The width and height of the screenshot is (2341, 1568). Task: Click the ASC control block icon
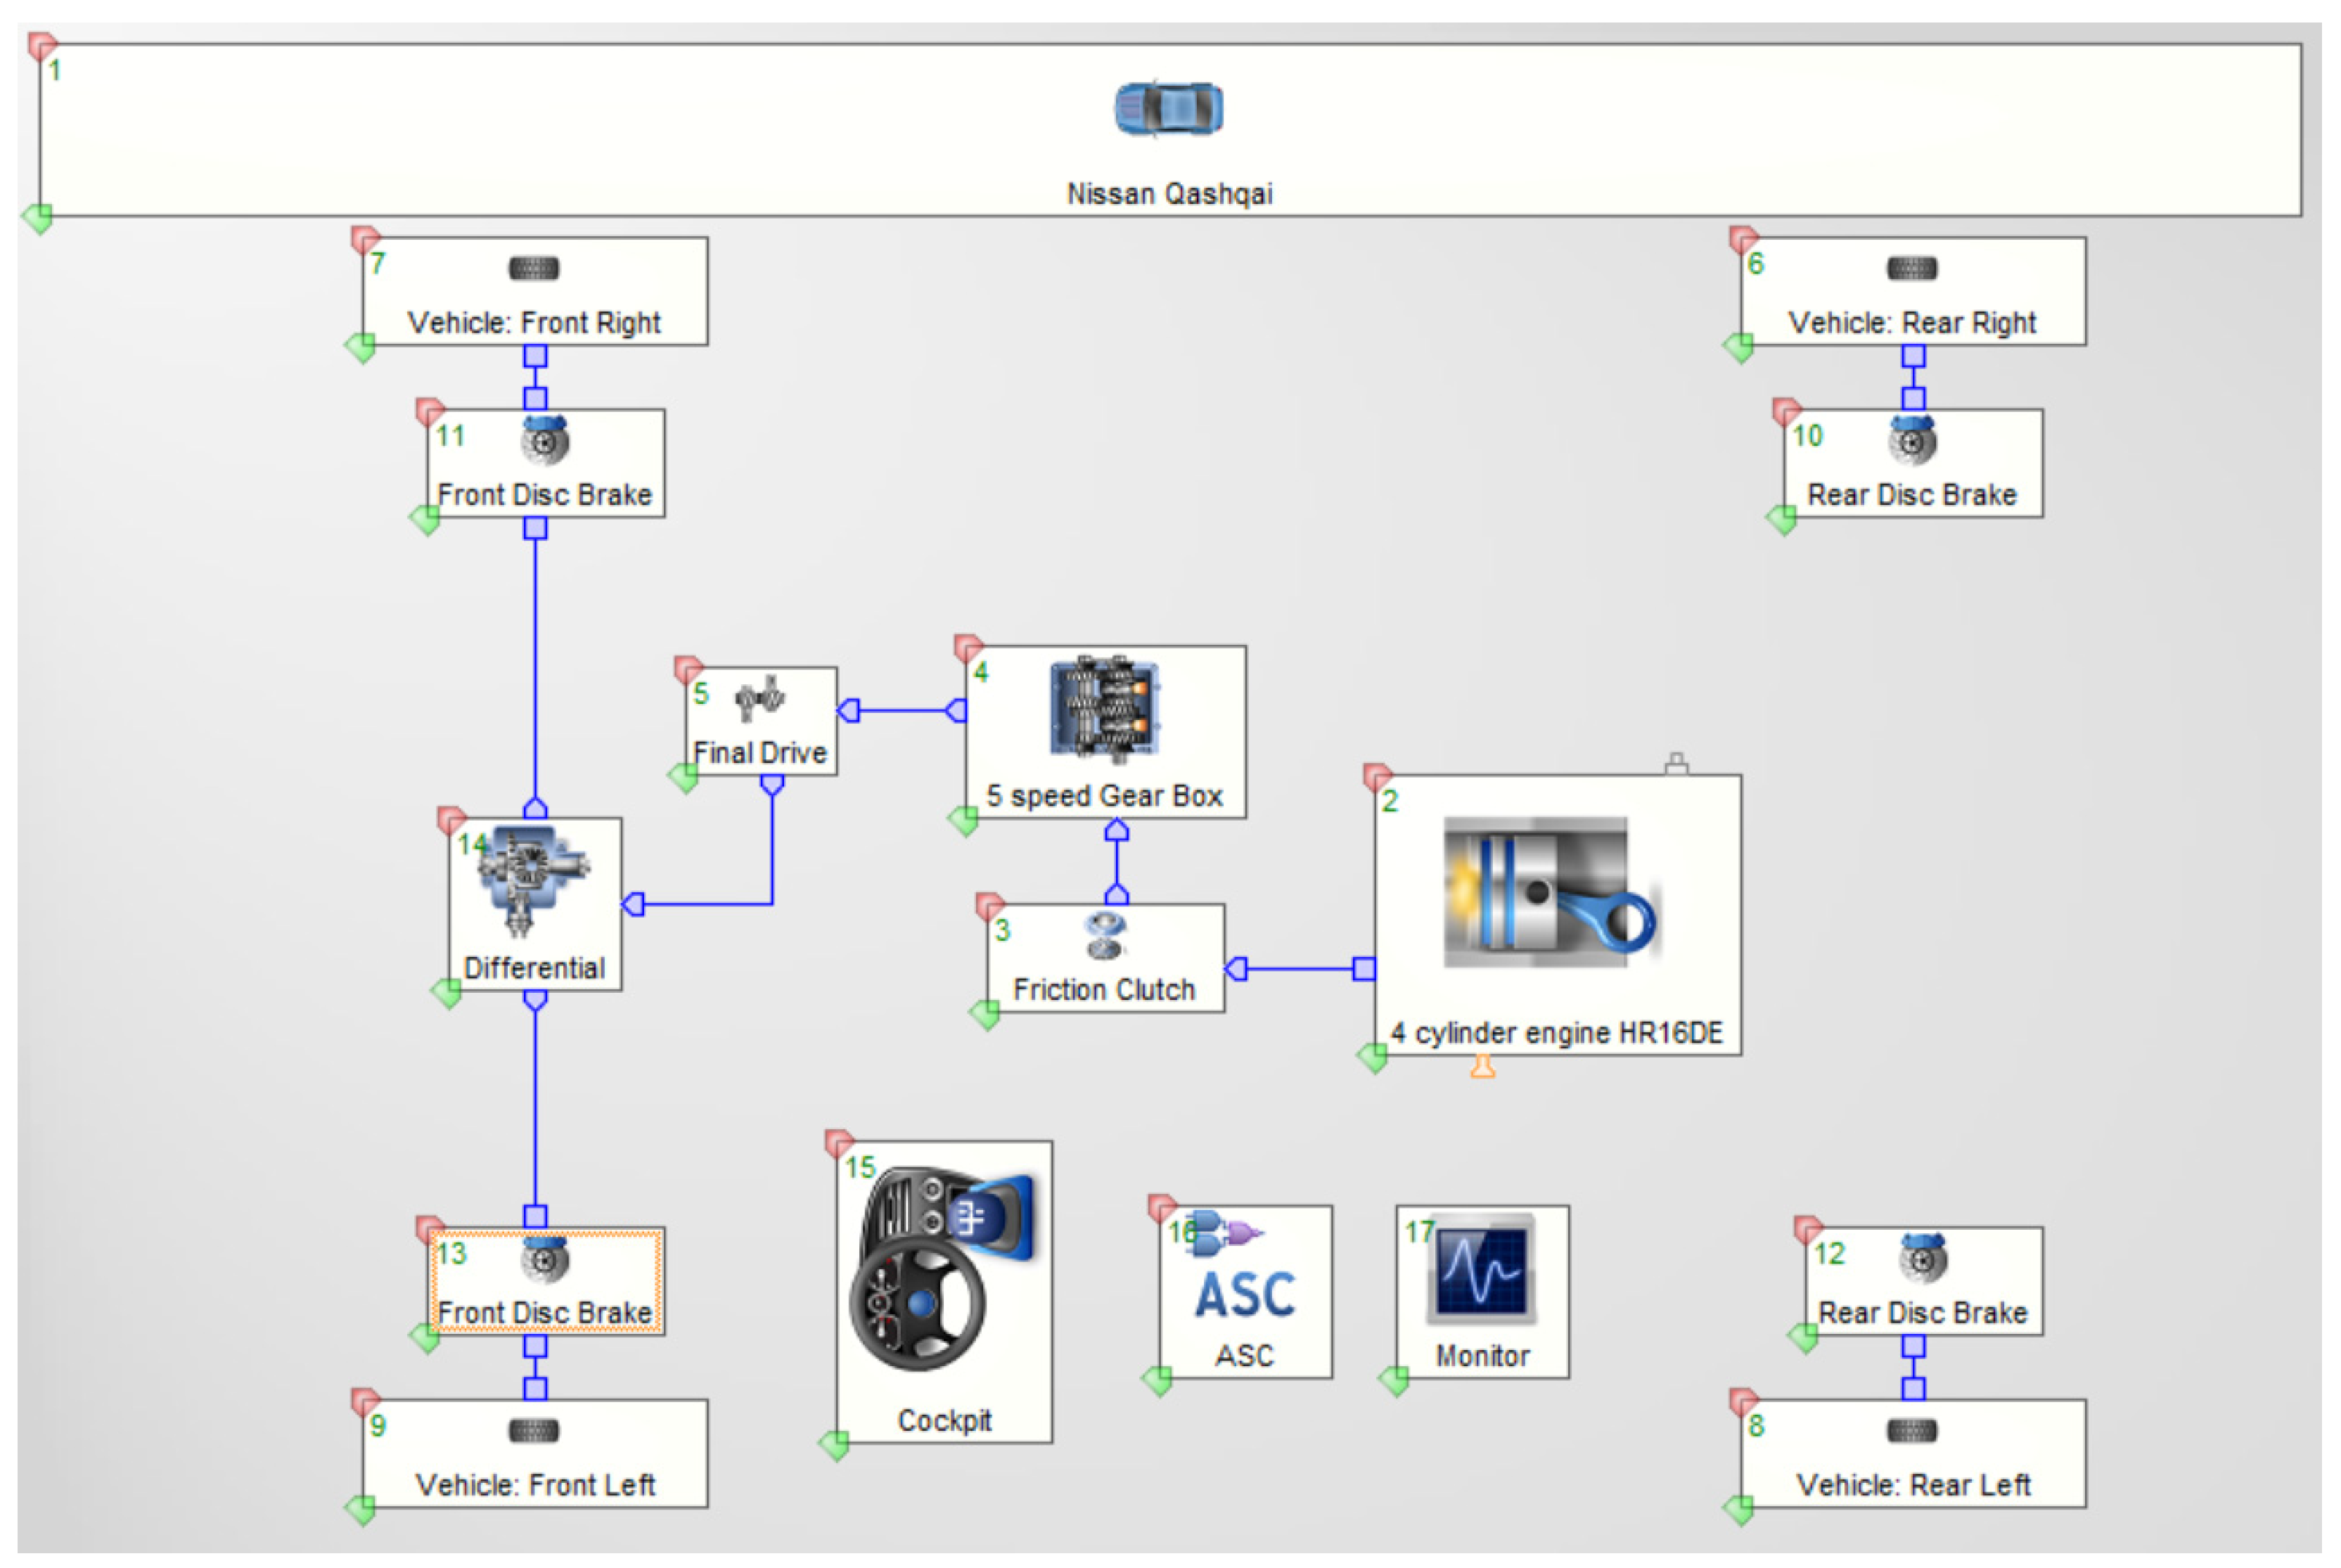[x=1244, y=1293]
